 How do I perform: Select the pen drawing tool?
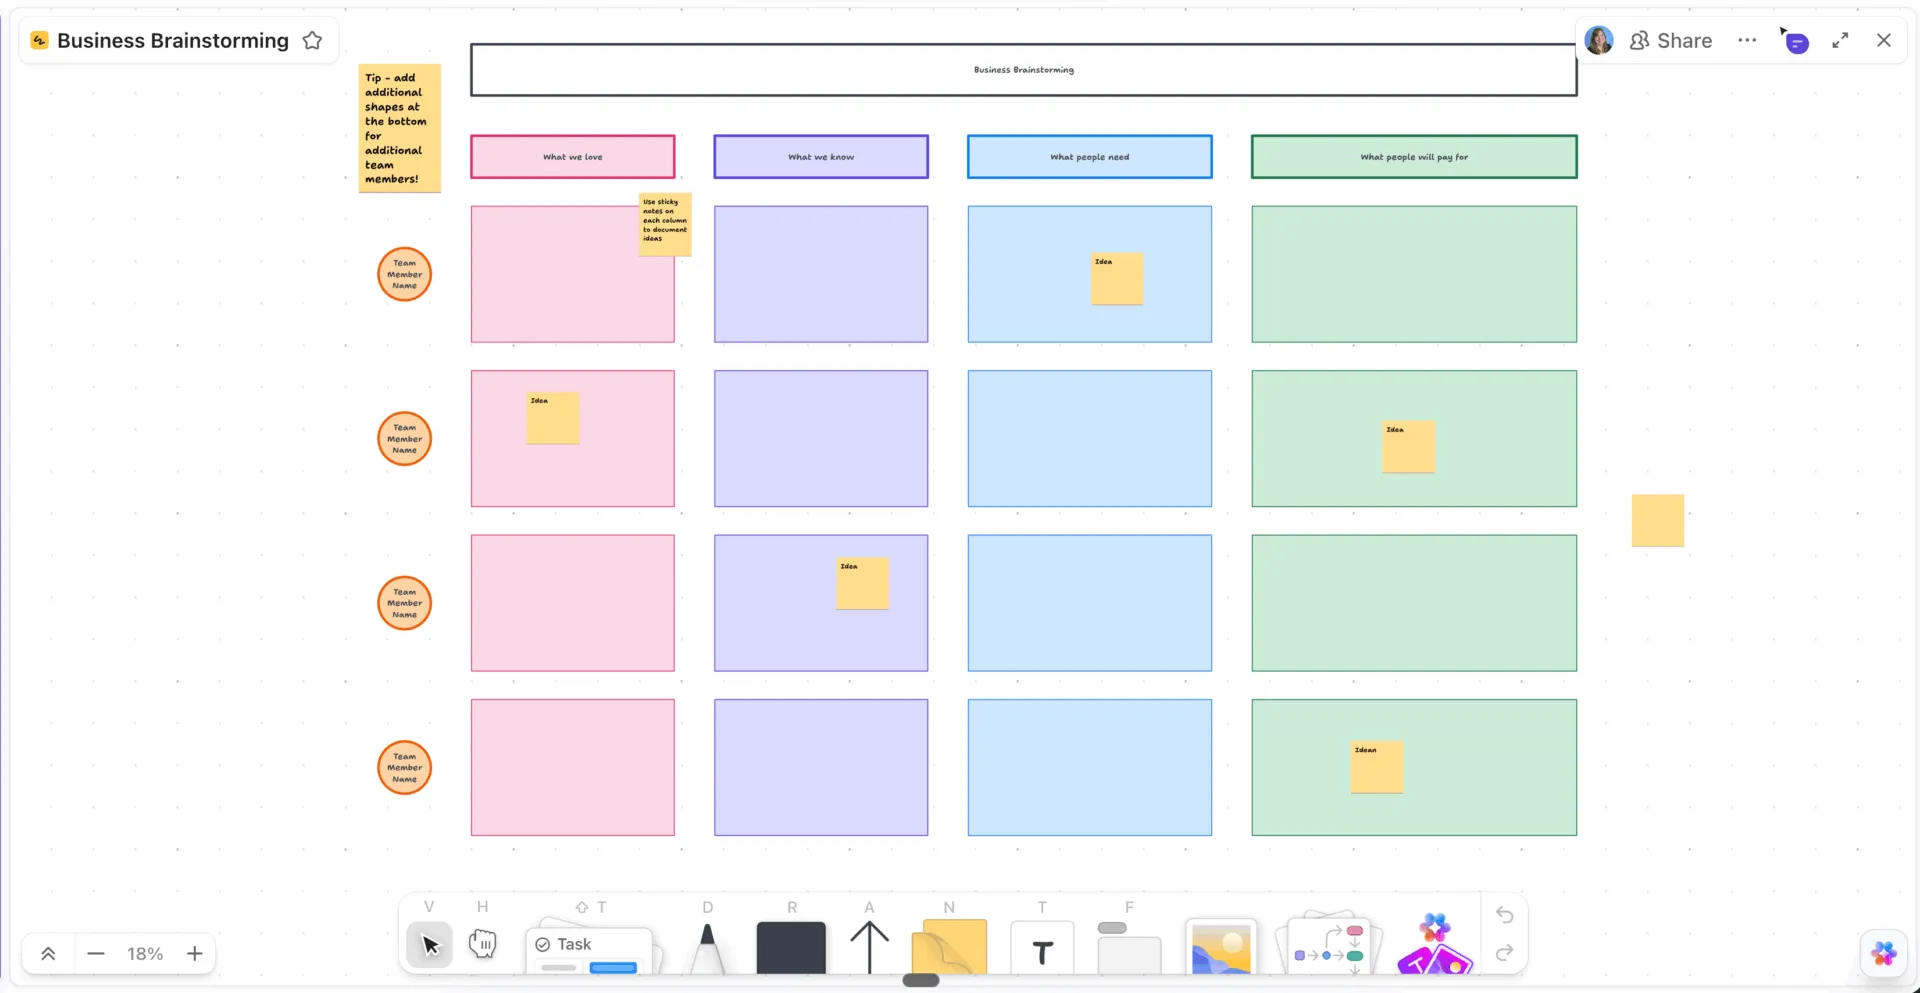707,947
